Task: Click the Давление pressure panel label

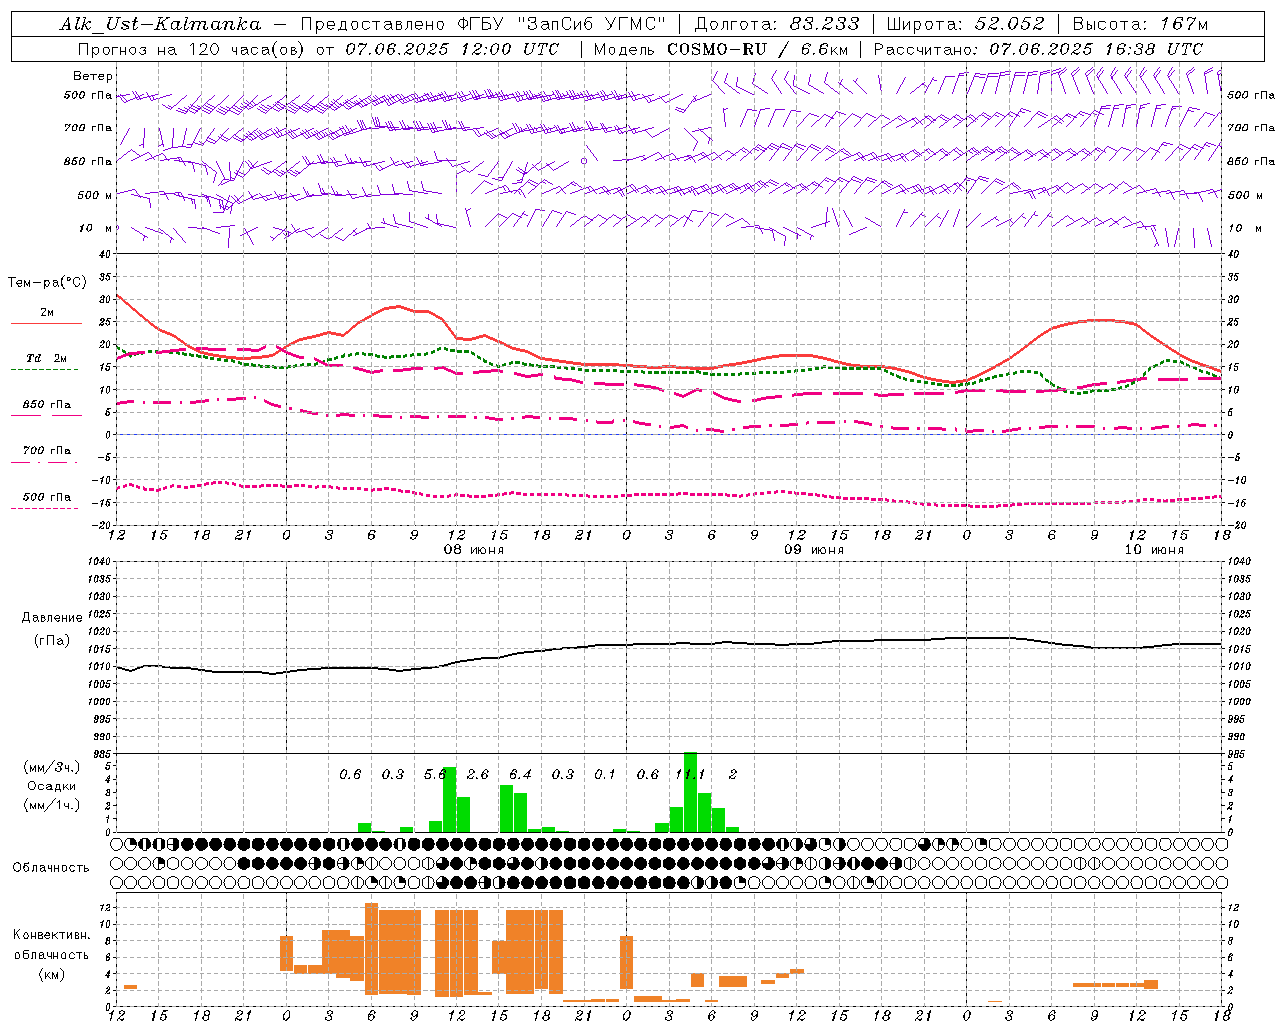Action: click(x=52, y=618)
